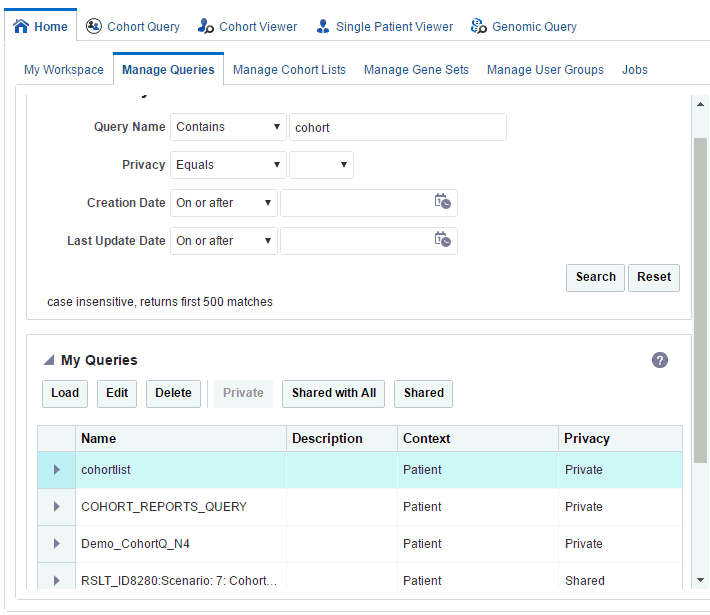Switch to Manage User Groups tab
The height and width of the screenshot is (615, 710).
(545, 70)
